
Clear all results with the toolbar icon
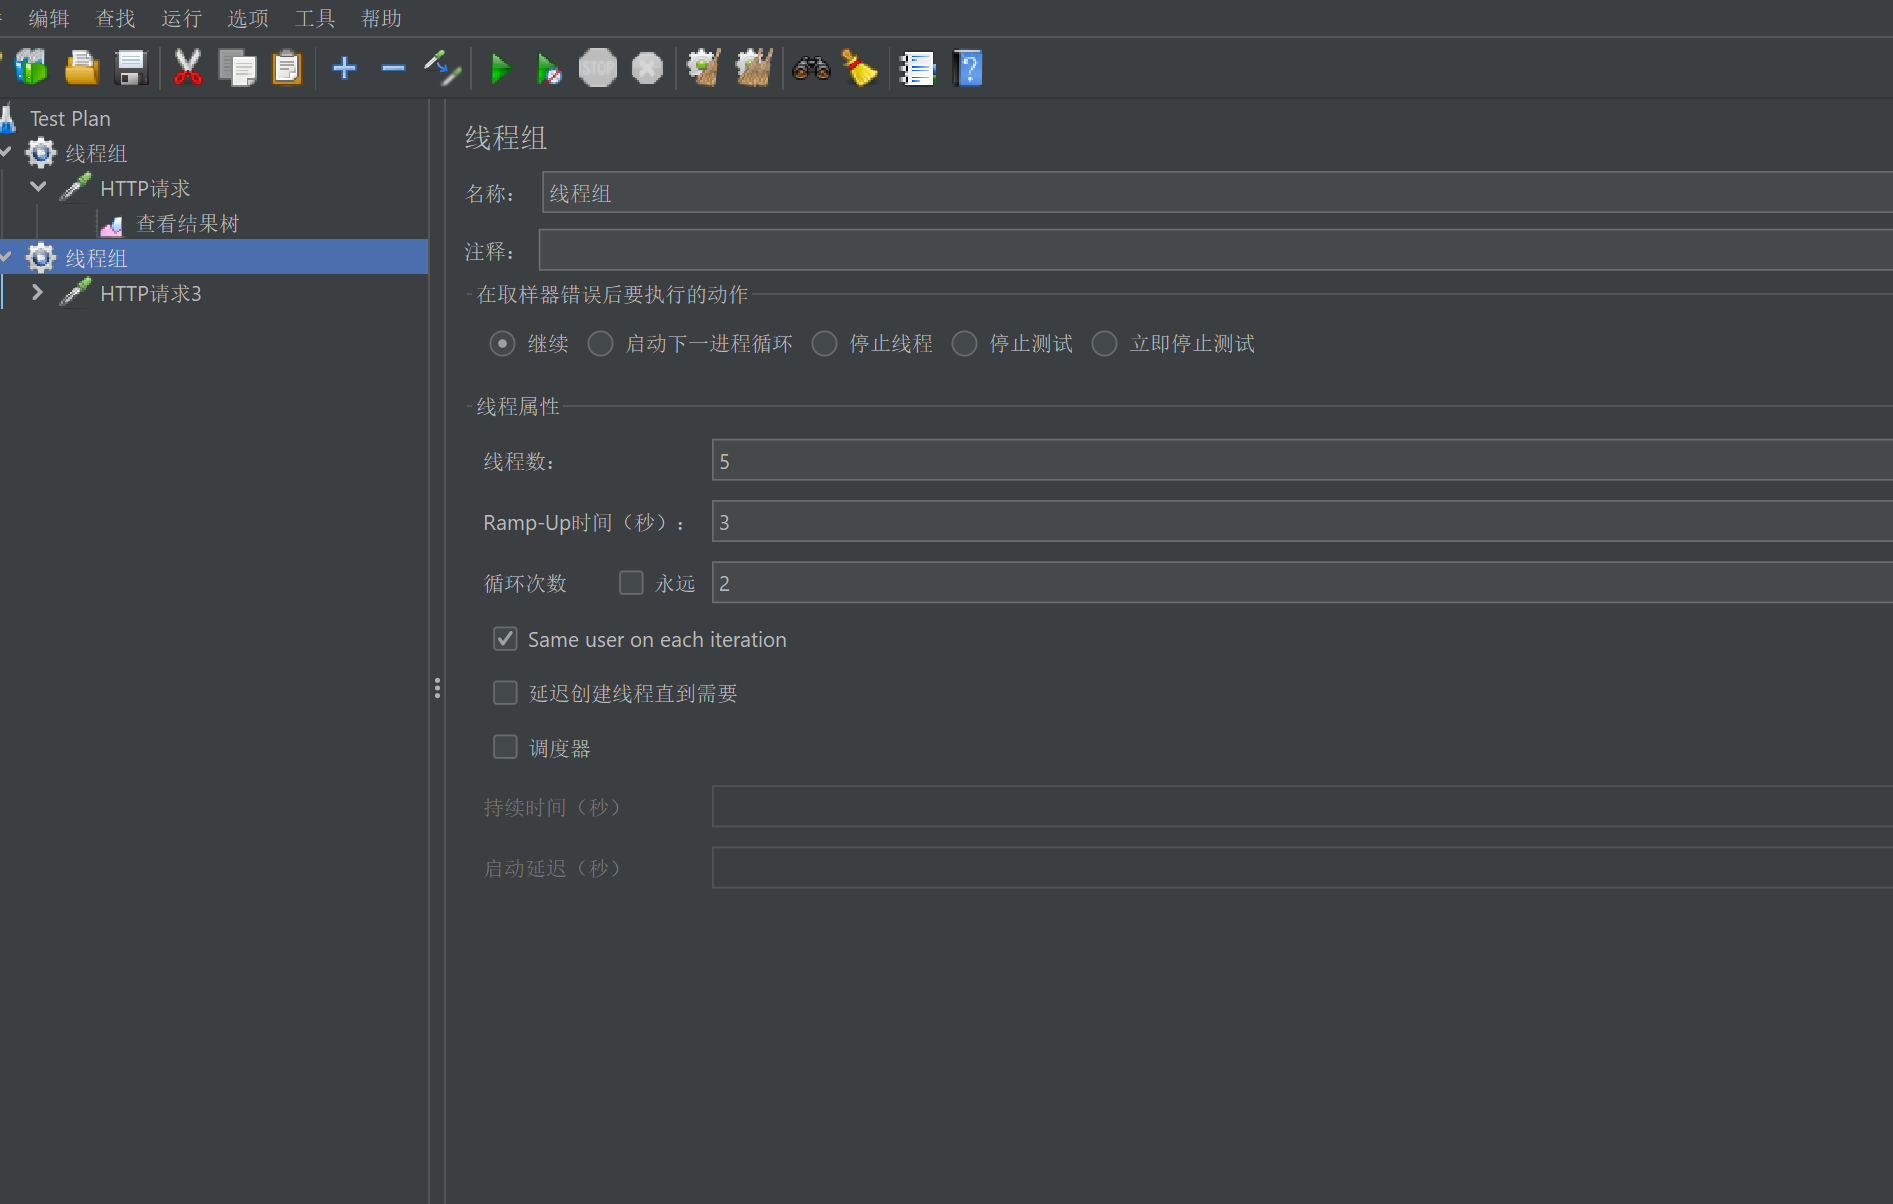(754, 68)
